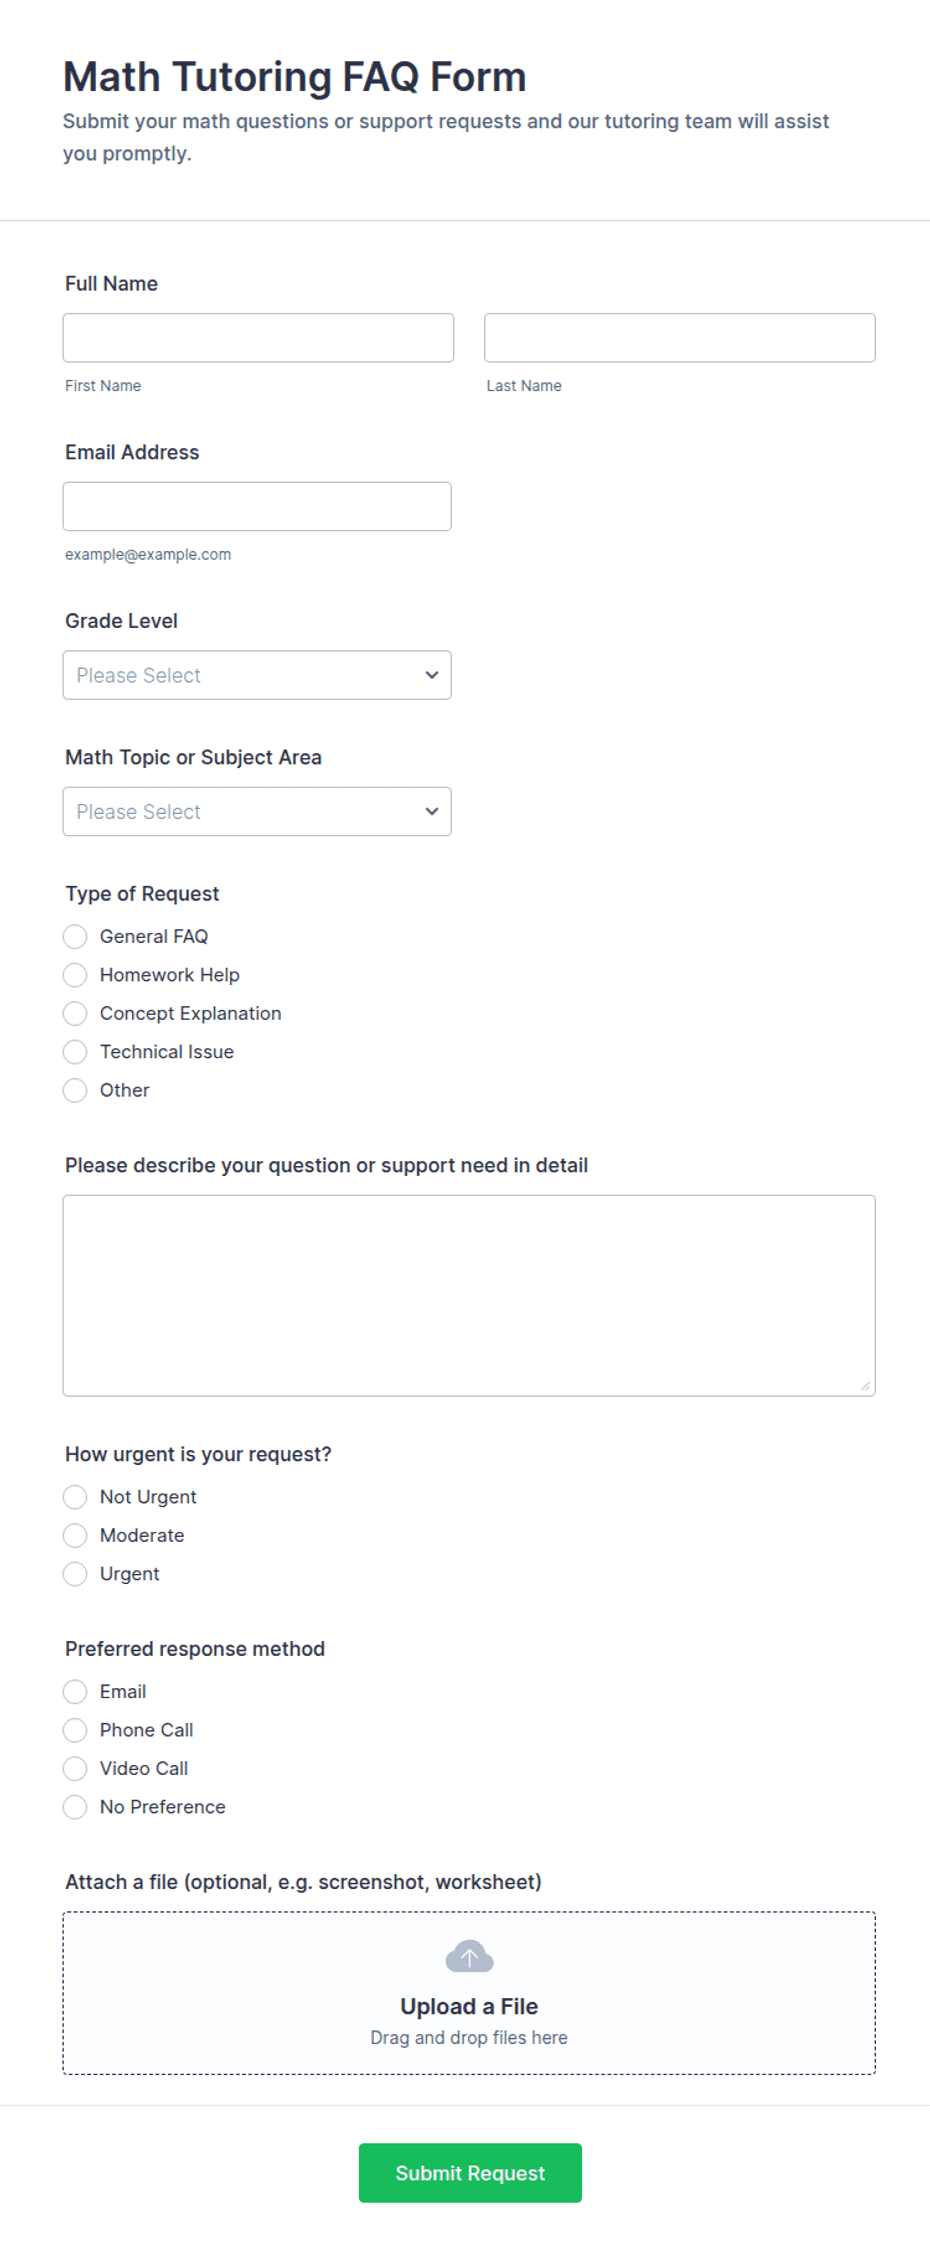Select Moderate urgency option
The image size is (930, 2252).
[x=75, y=1535]
